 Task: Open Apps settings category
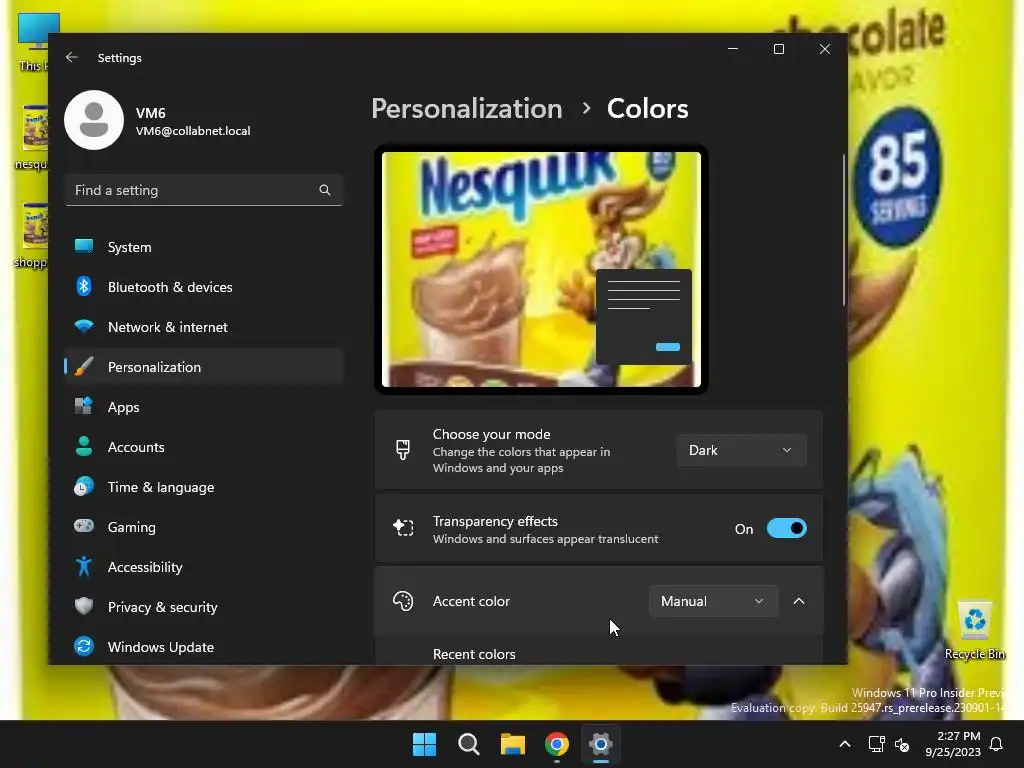[x=204, y=407]
